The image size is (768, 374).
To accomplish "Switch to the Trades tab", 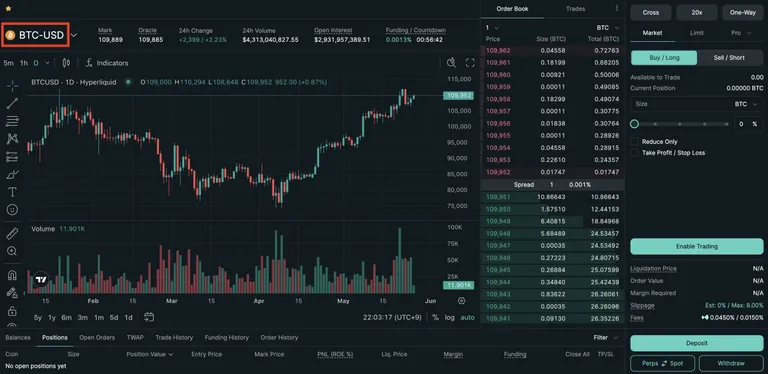I will point(575,9).
